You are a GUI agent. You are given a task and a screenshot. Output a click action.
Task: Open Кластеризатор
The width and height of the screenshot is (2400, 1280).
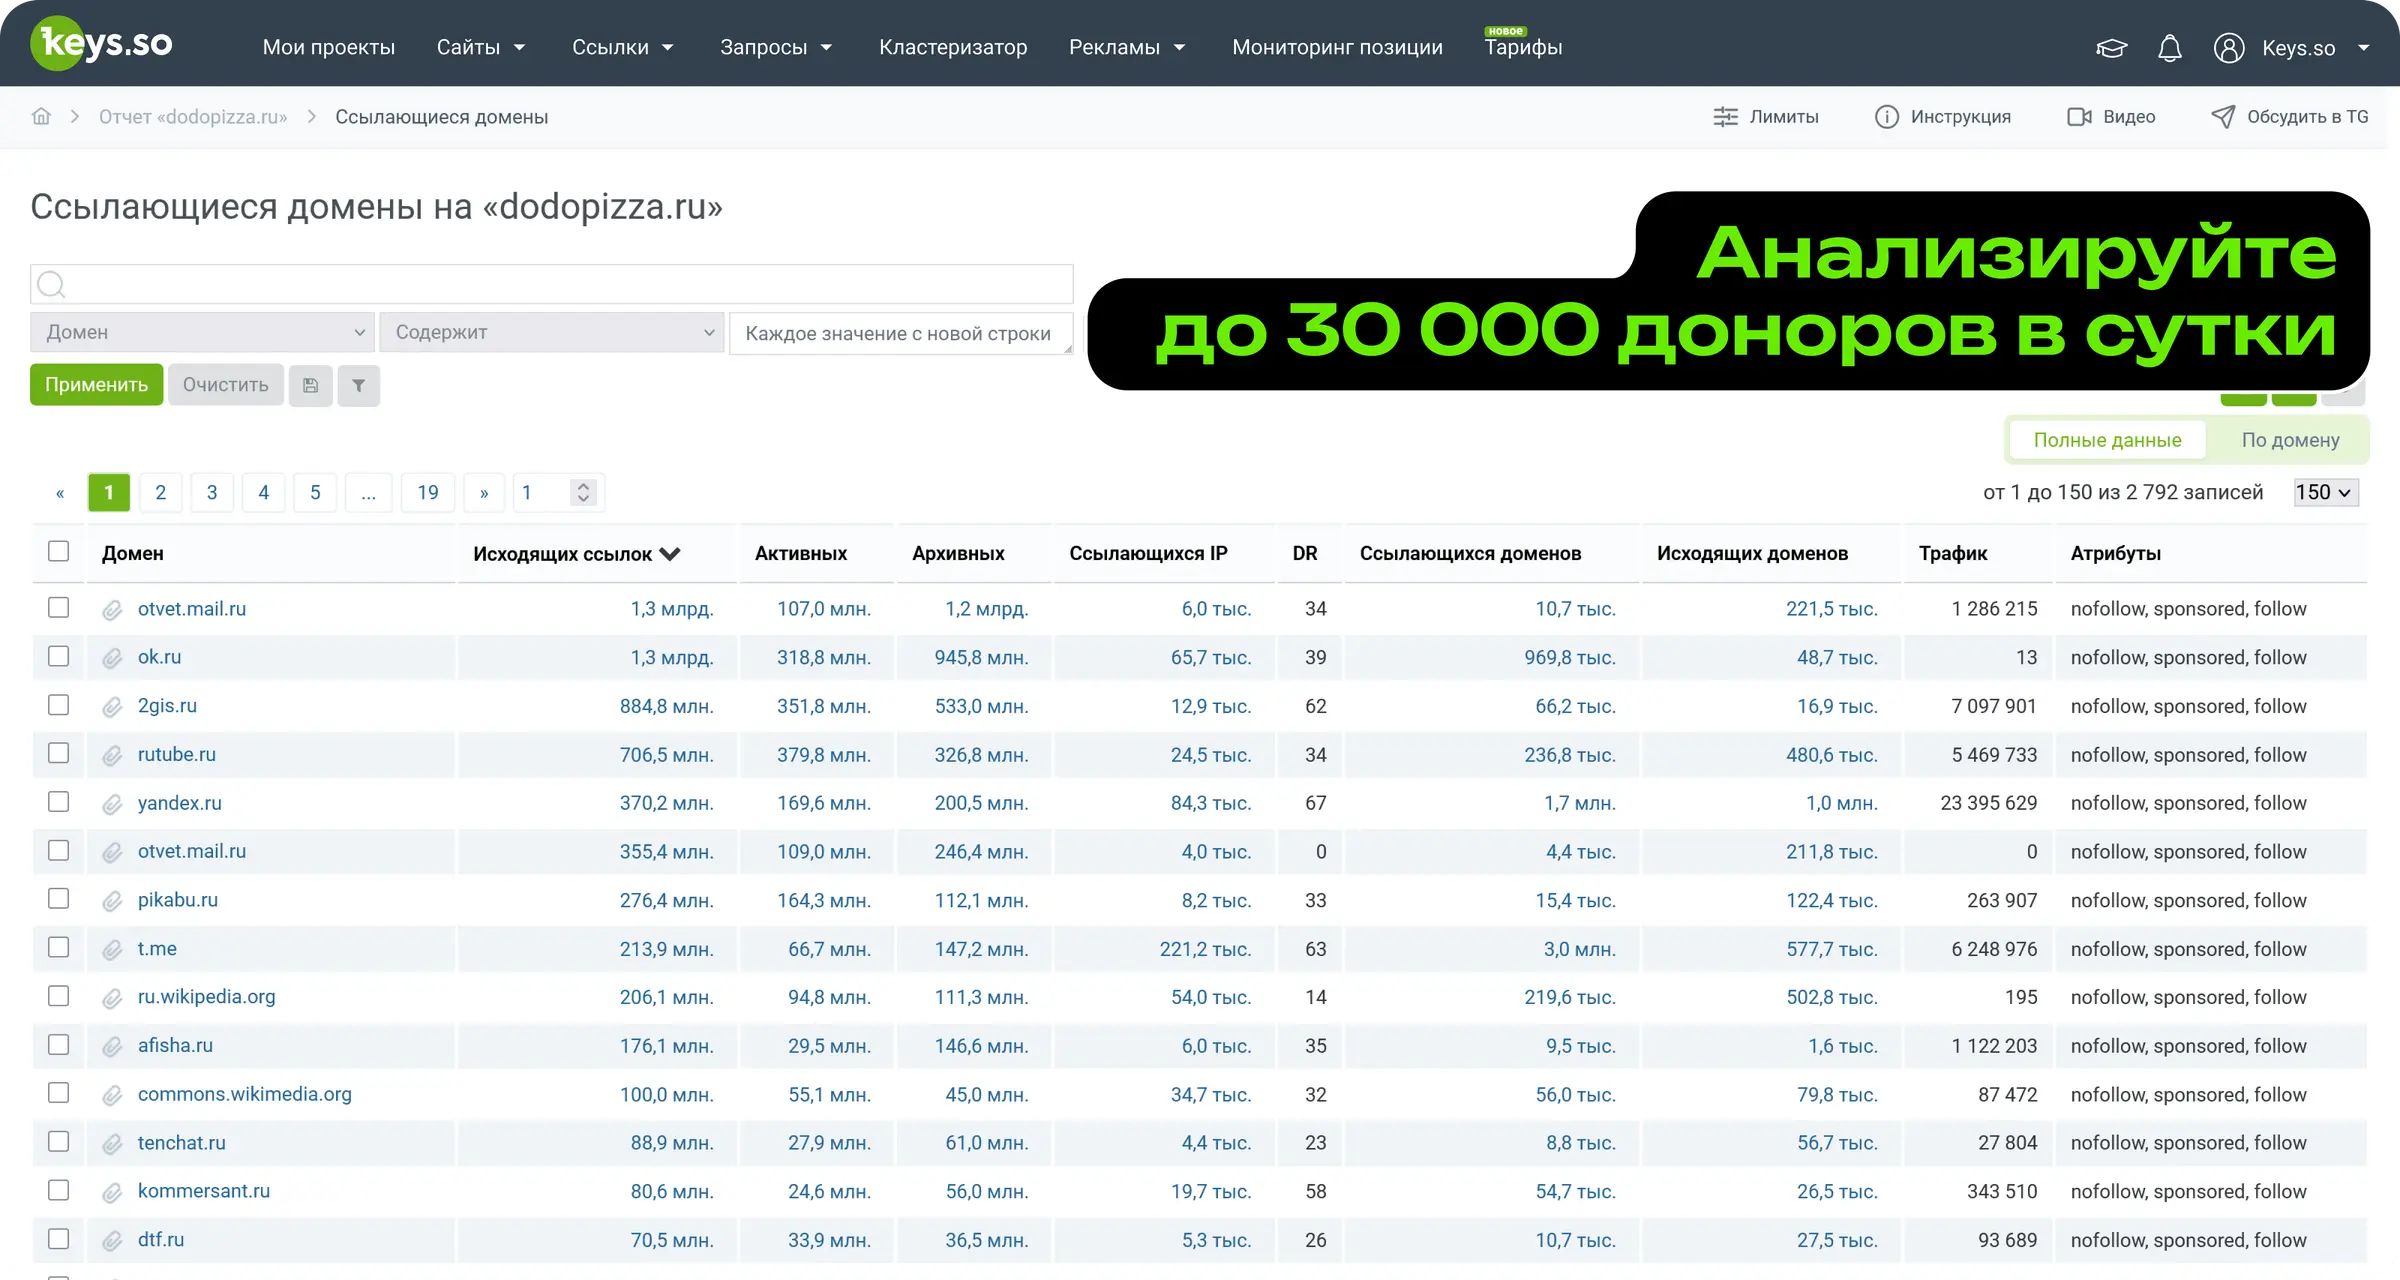[953, 47]
